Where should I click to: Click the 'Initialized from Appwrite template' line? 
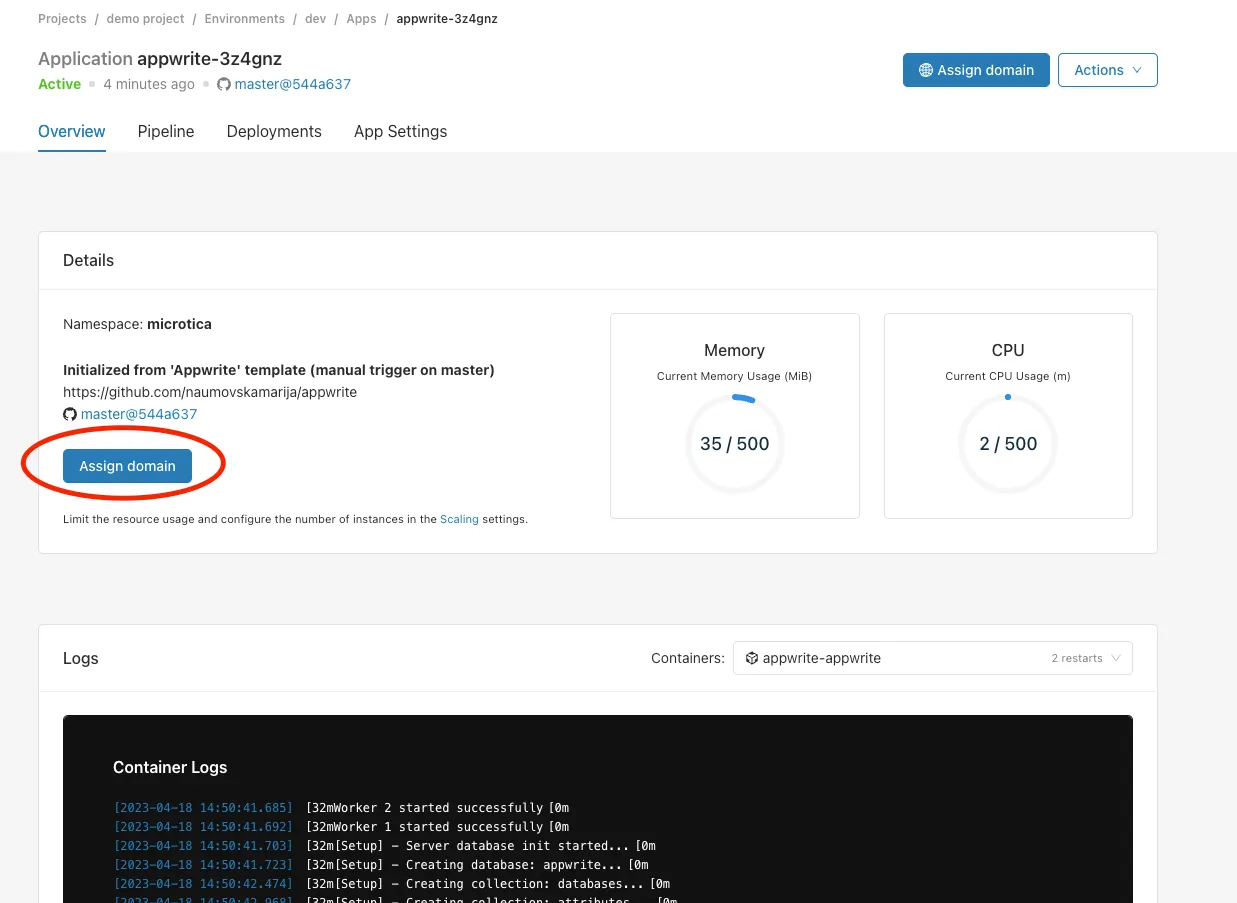pyautogui.click(x=279, y=370)
